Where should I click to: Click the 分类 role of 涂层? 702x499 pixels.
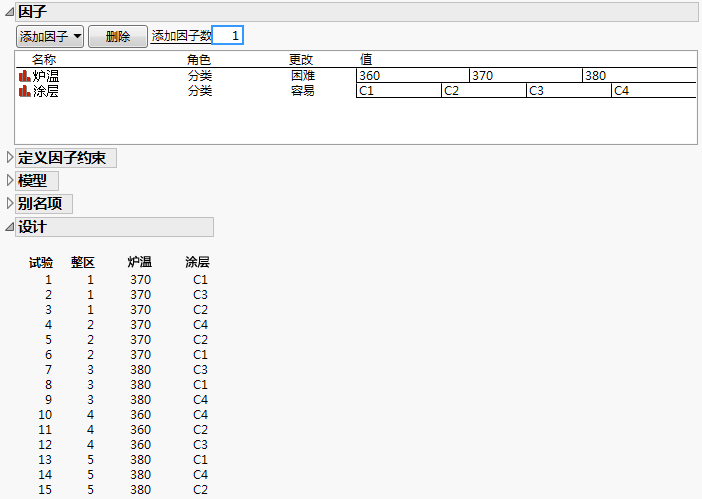coord(200,91)
